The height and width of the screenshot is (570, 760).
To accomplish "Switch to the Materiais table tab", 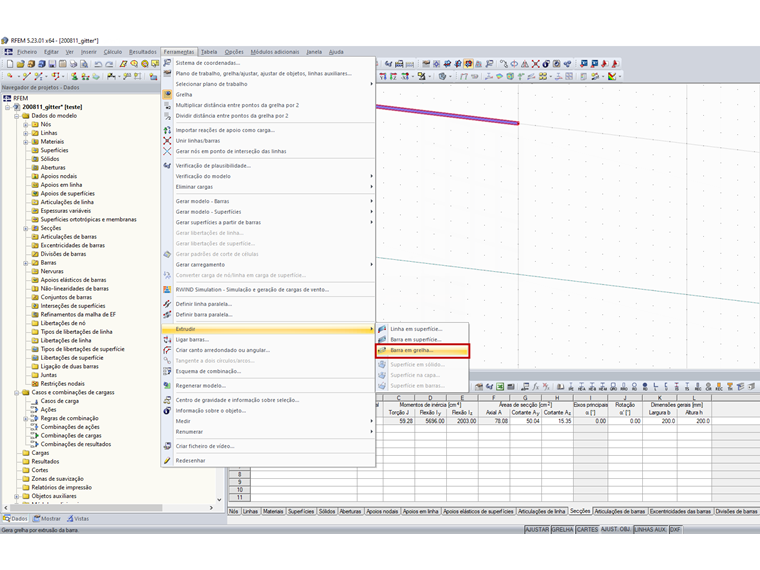I will (x=273, y=511).
